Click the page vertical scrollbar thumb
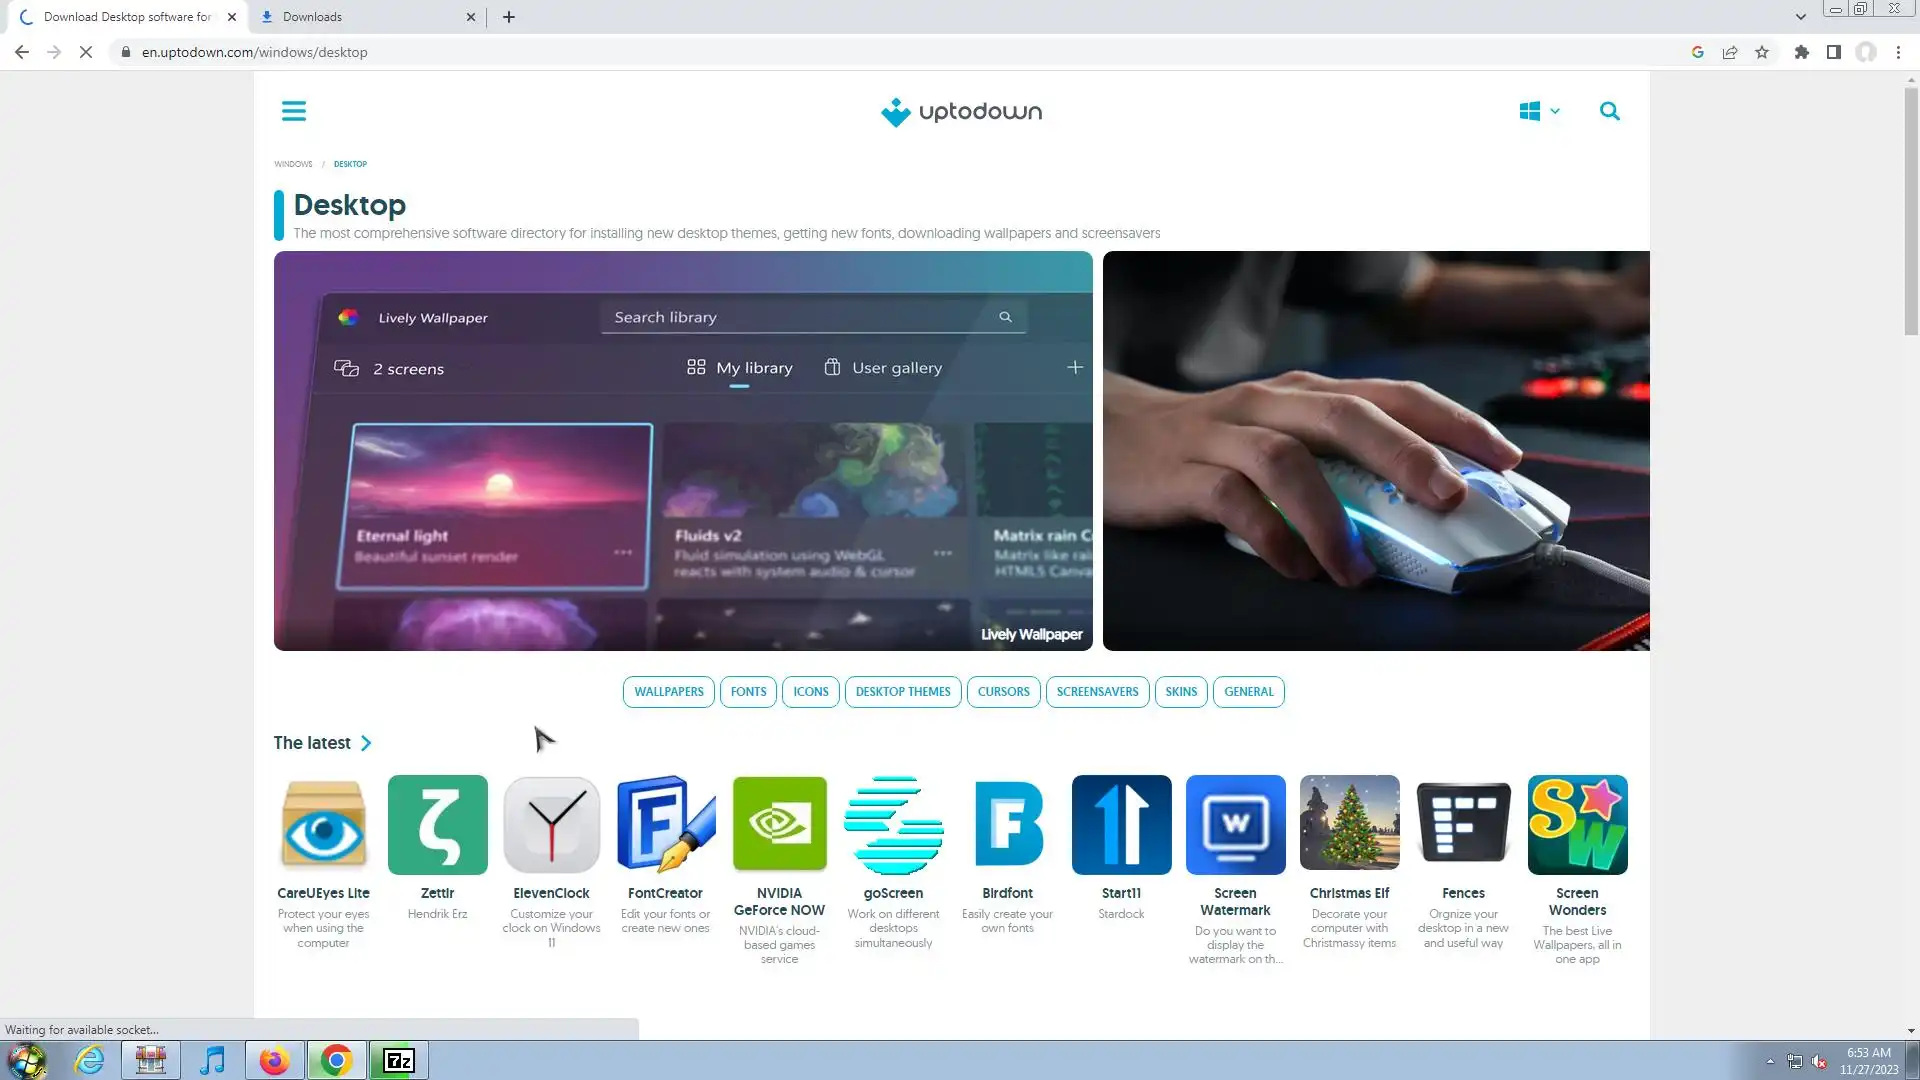The image size is (1920, 1080). (1911, 210)
